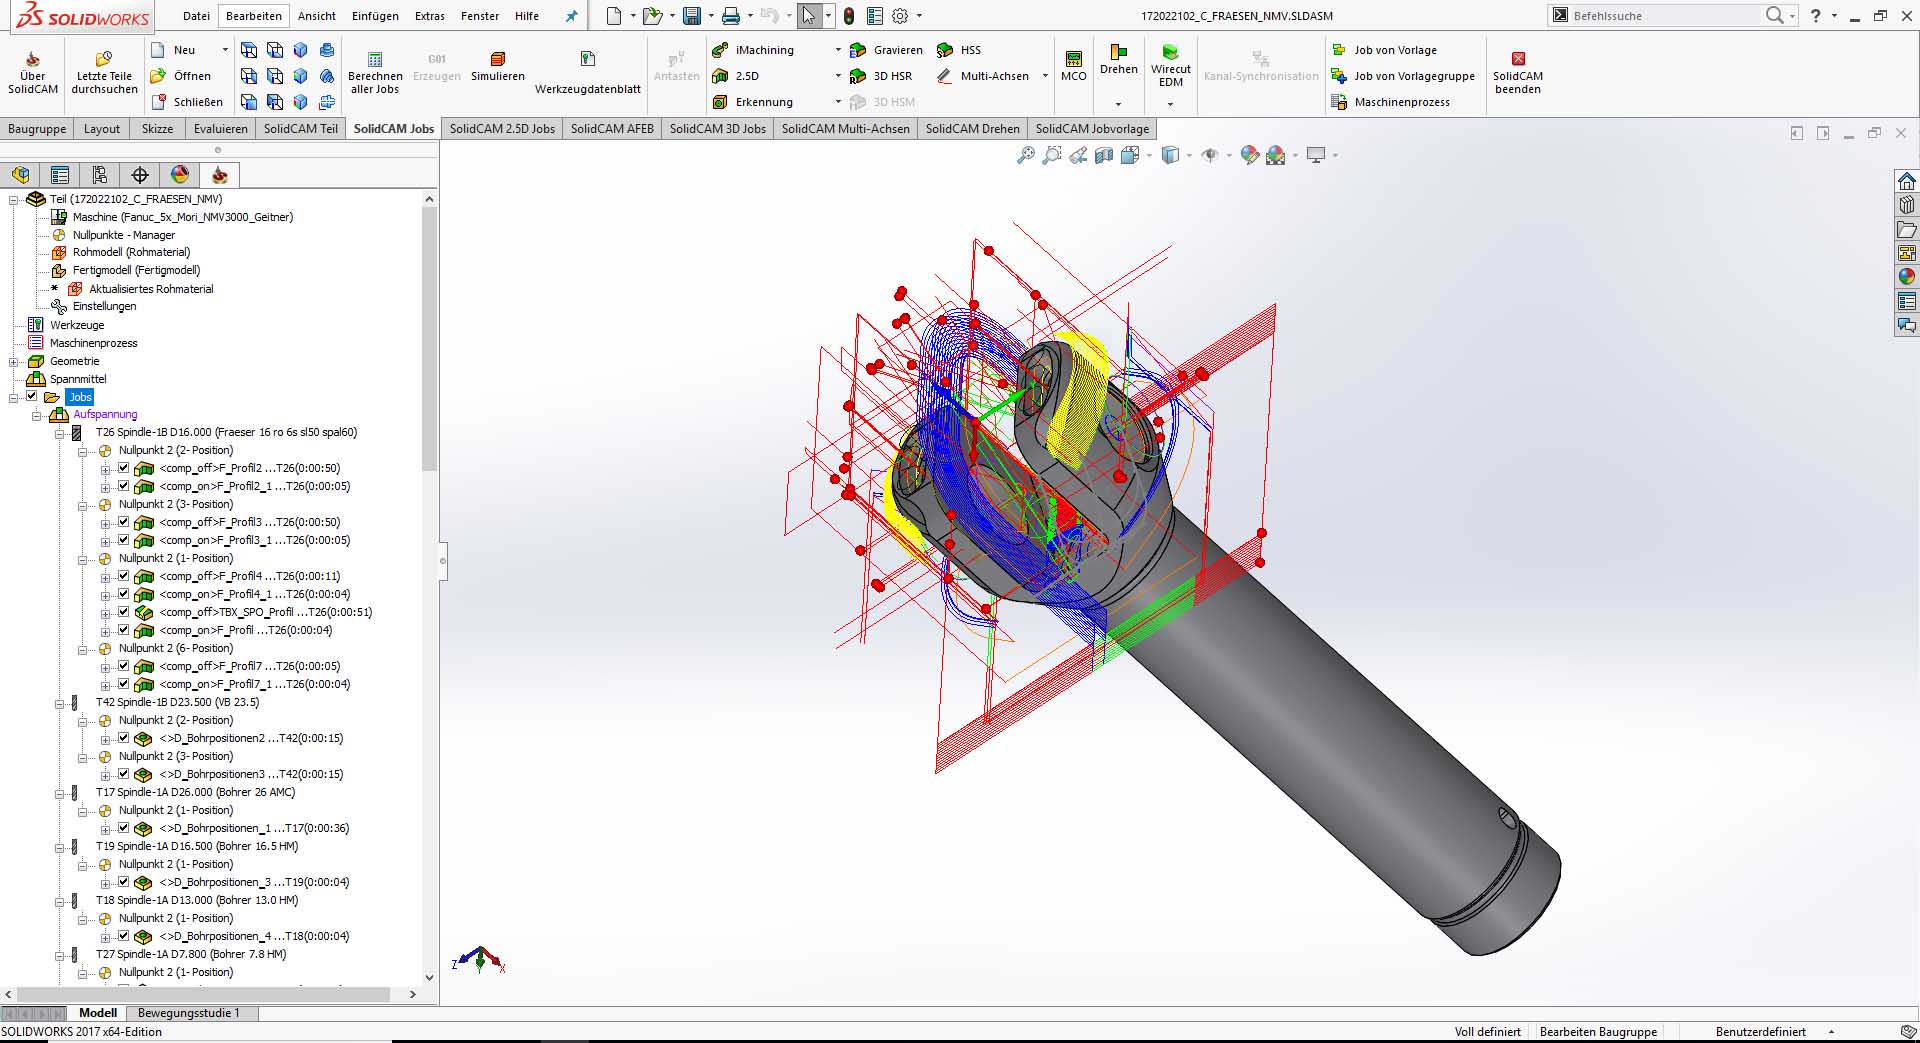
Task: Uncheck D_Bohrpositionen_4 T18 checkbox
Action: (124, 936)
